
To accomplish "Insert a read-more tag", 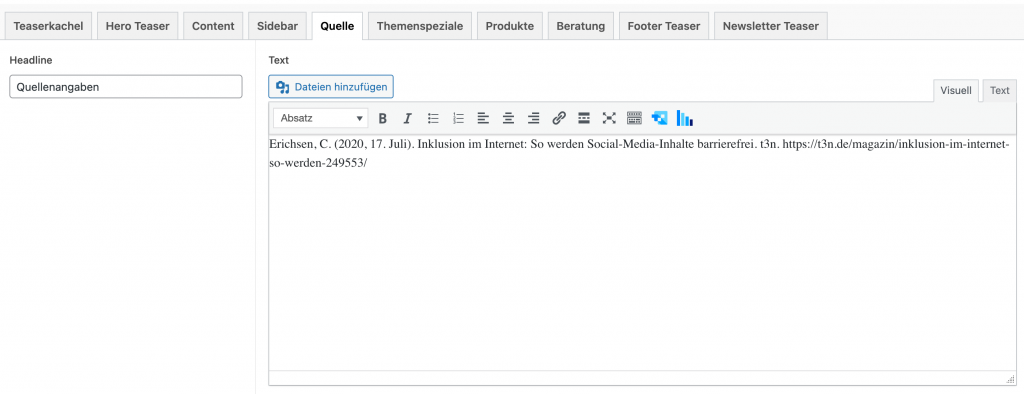I will [x=584, y=118].
